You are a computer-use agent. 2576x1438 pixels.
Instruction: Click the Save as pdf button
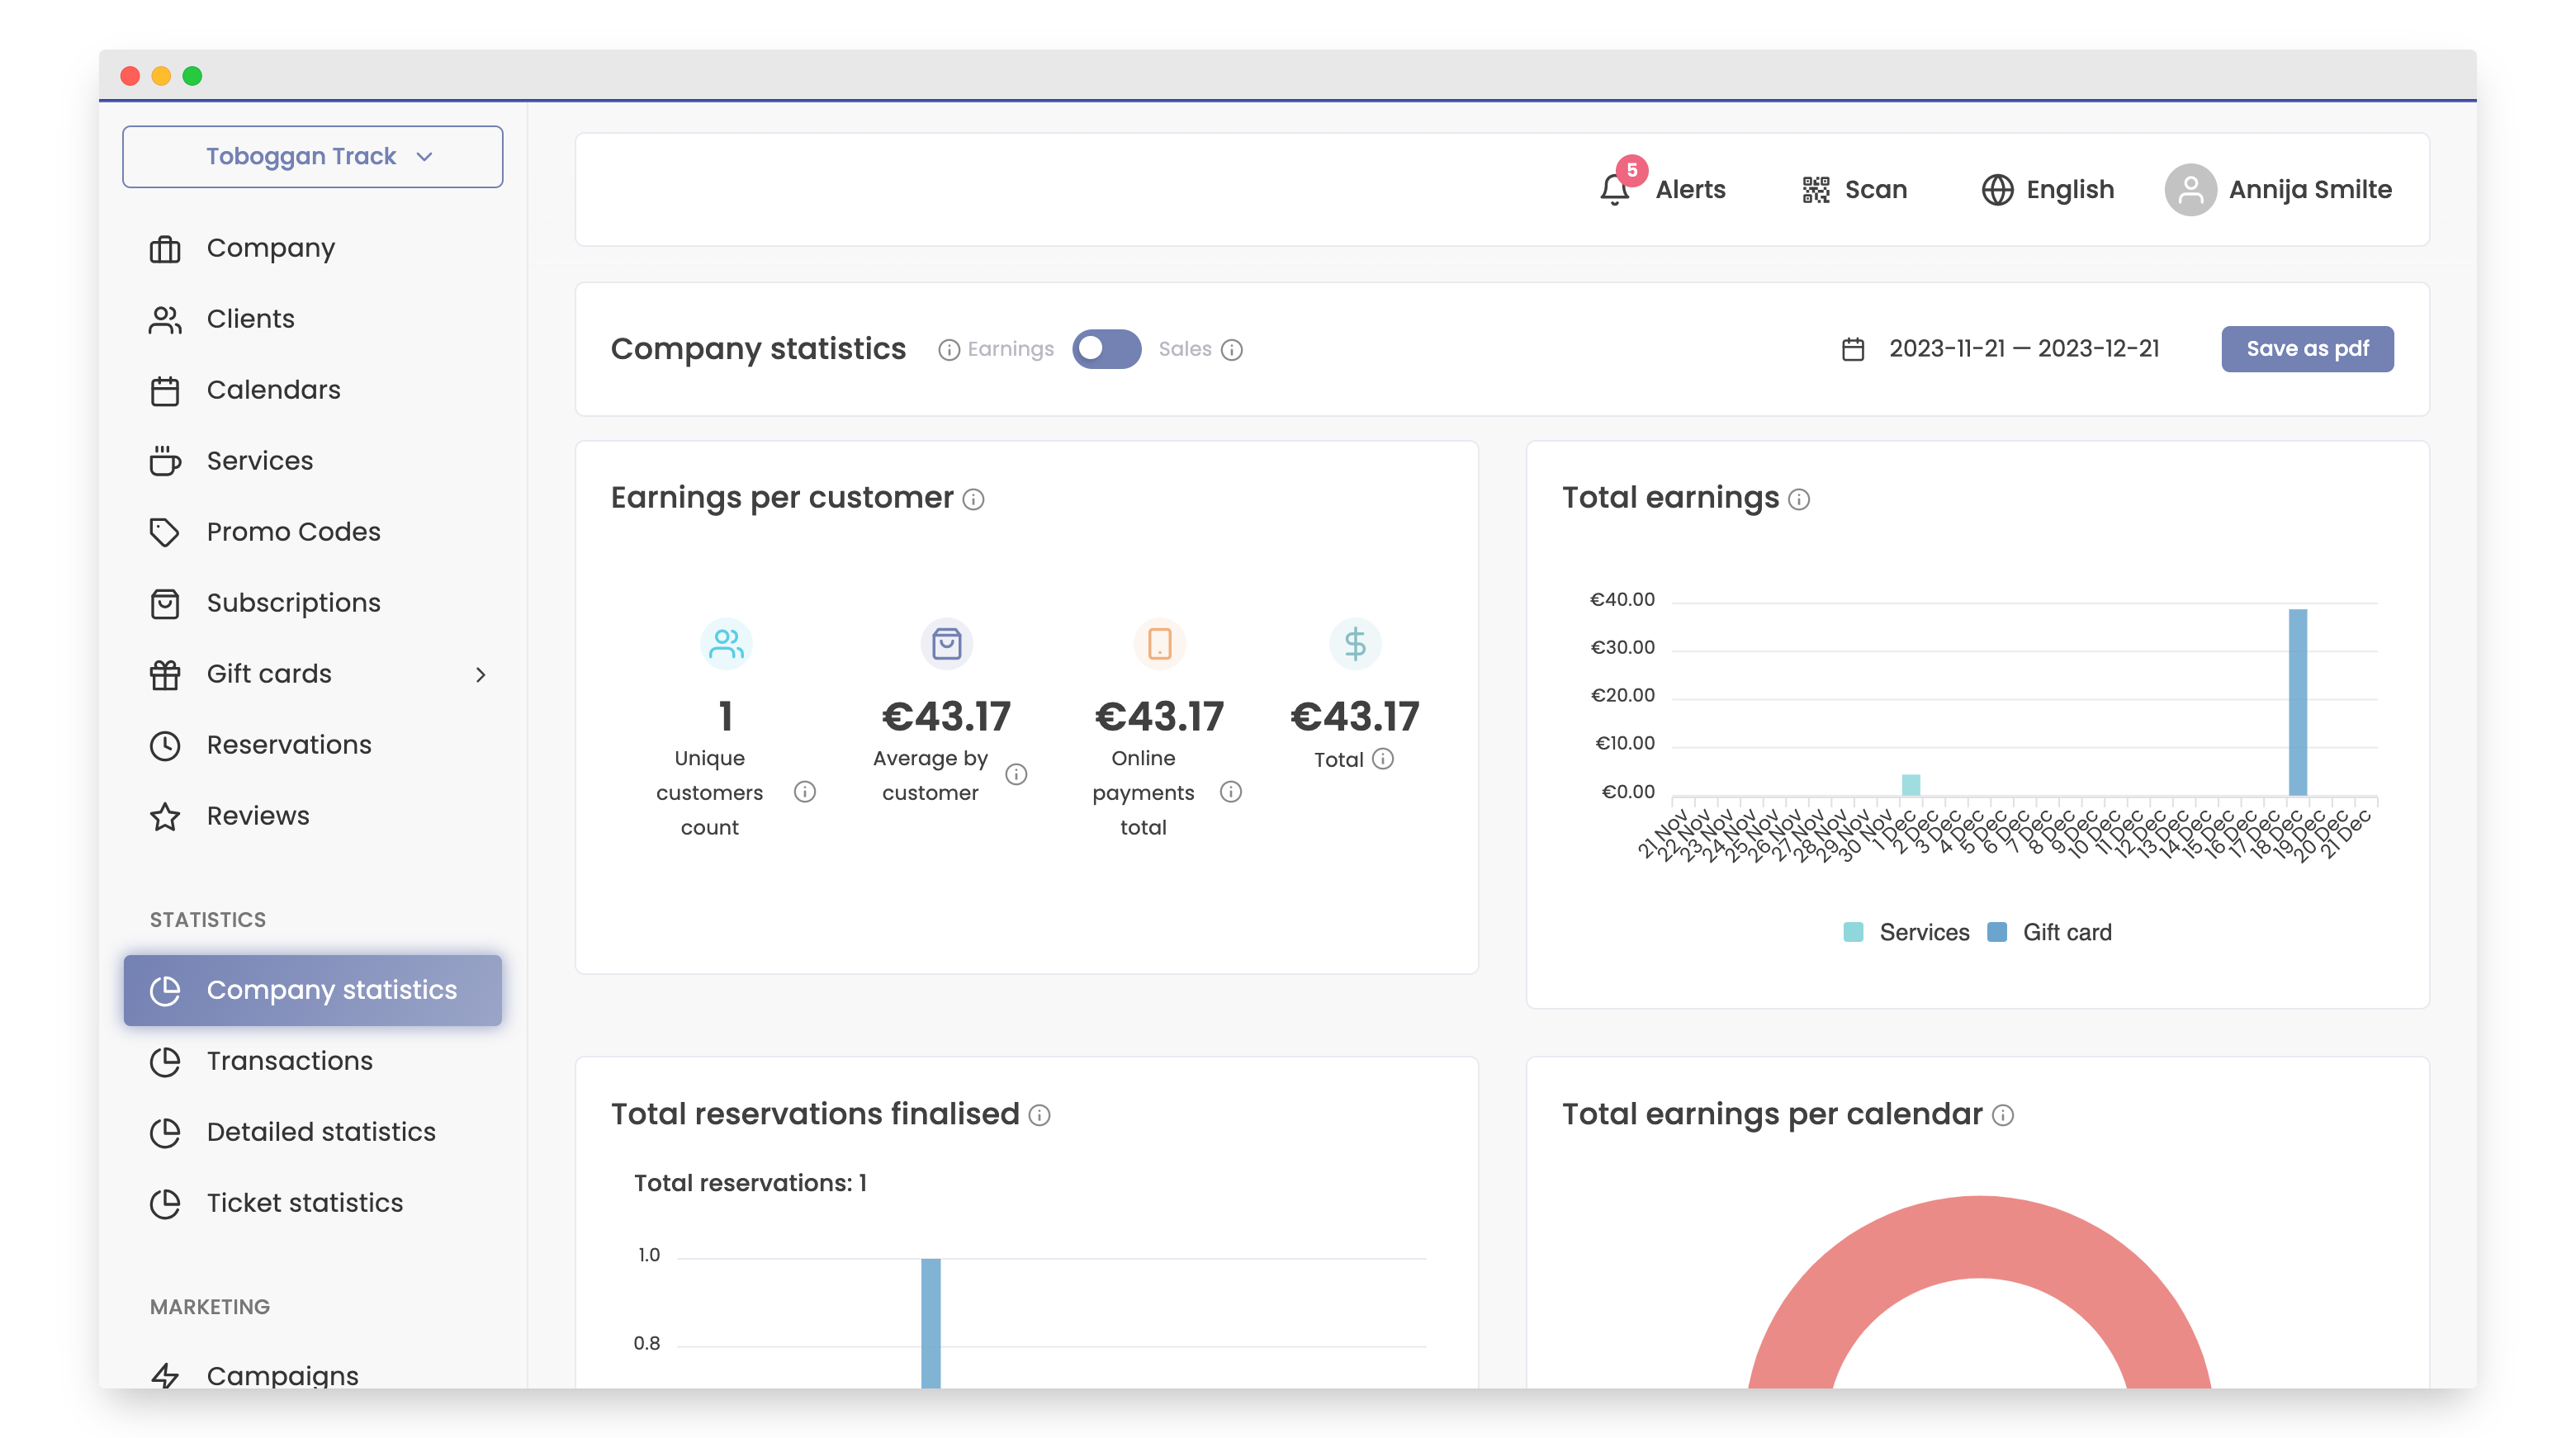(2307, 349)
